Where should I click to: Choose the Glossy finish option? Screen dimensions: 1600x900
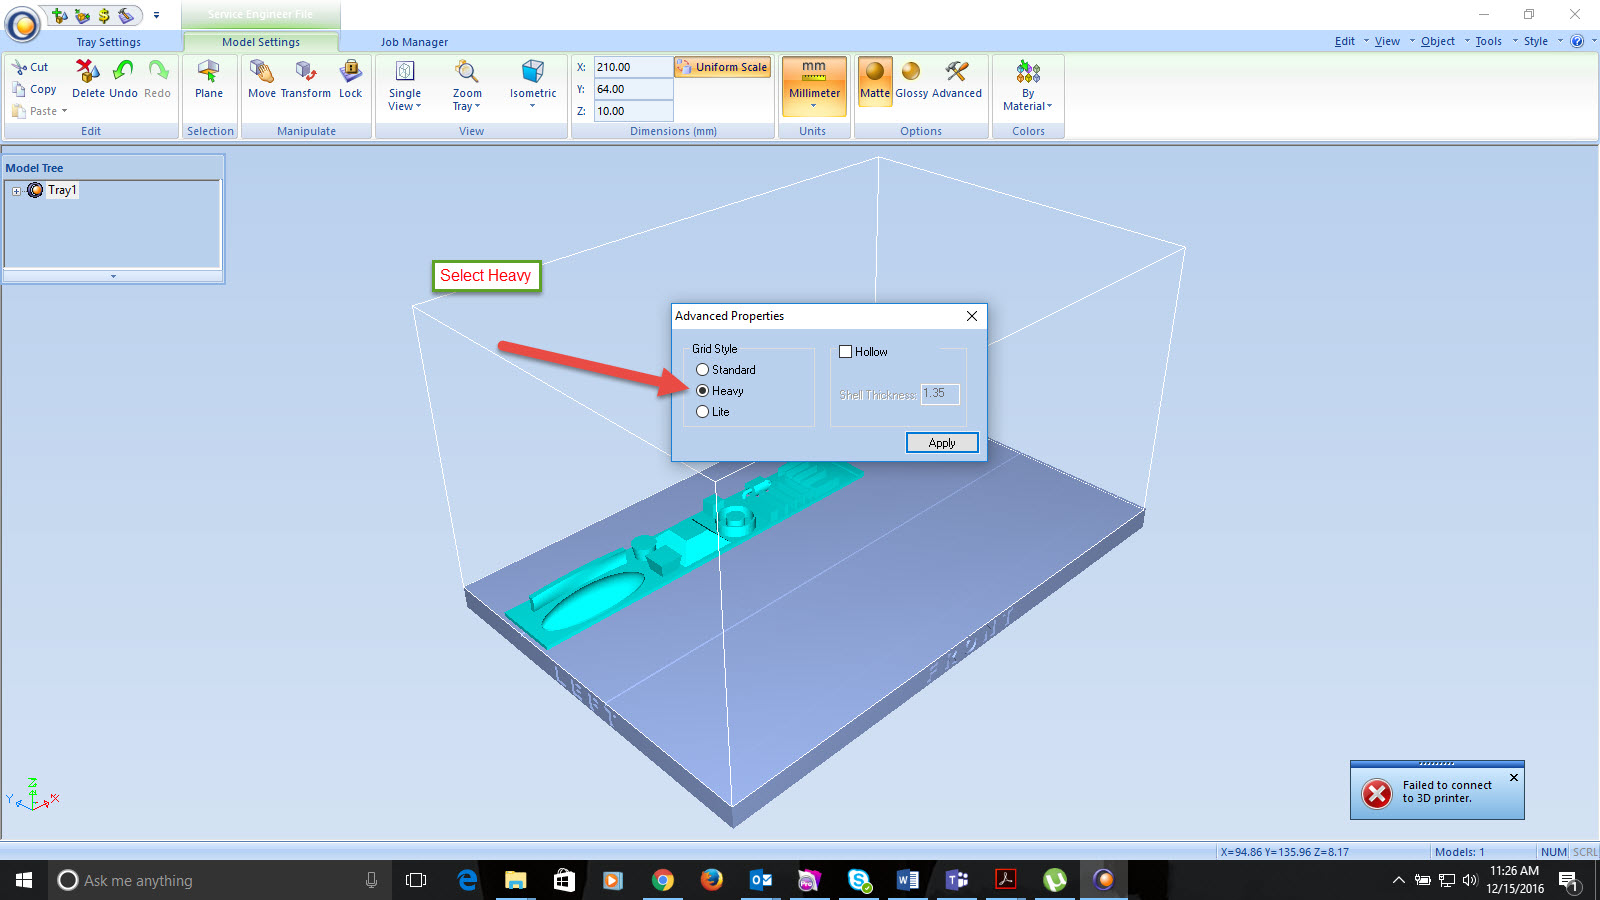click(911, 79)
